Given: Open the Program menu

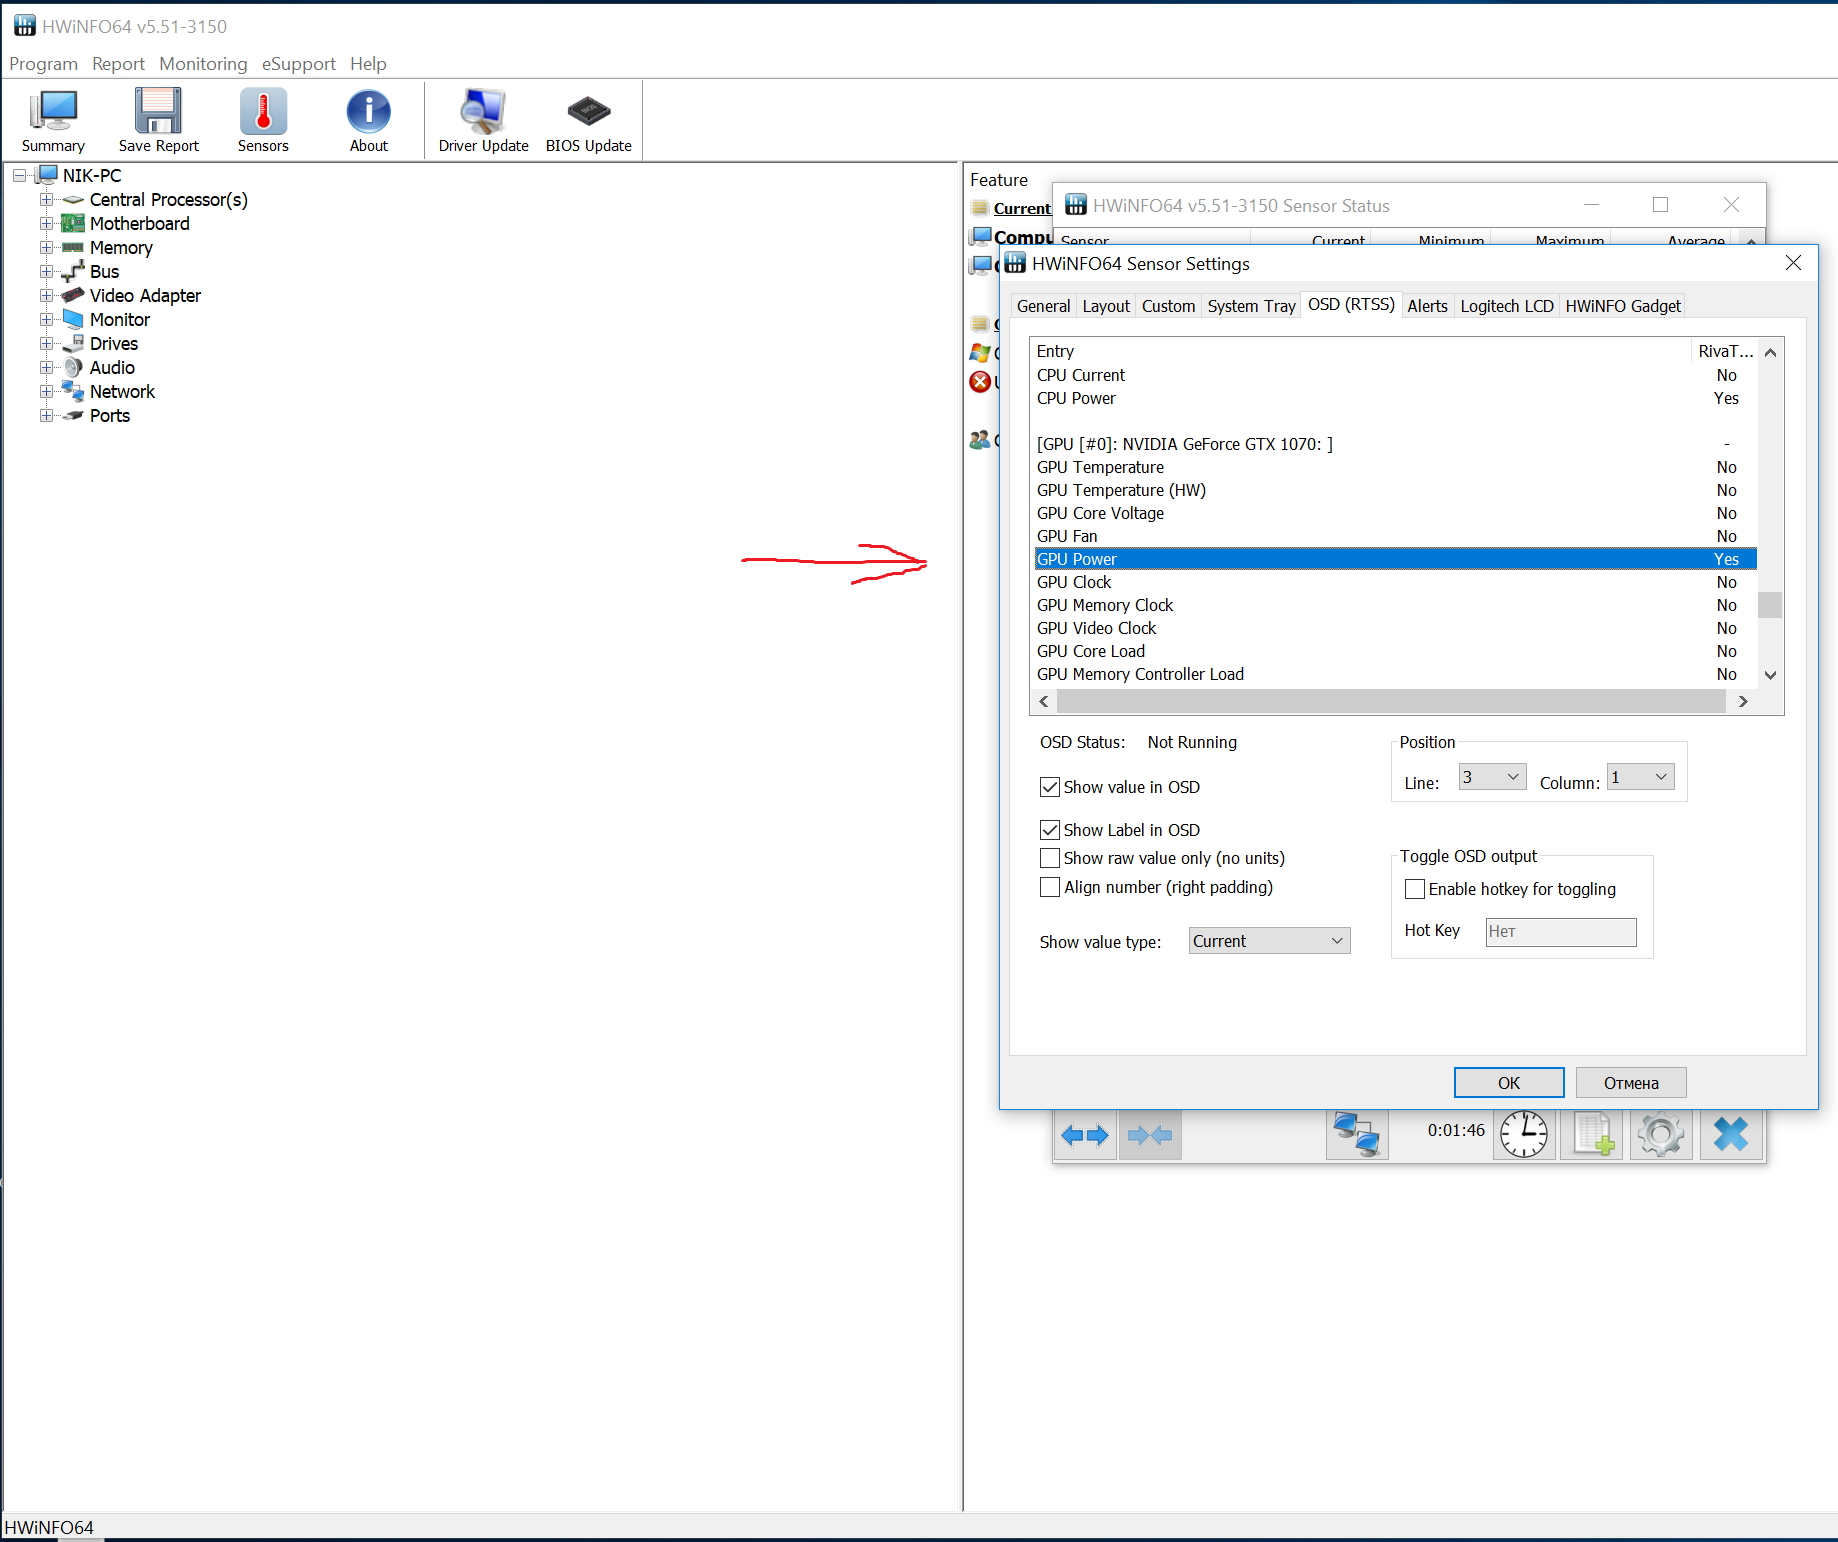Looking at the screenshot, I should [43, 64].
